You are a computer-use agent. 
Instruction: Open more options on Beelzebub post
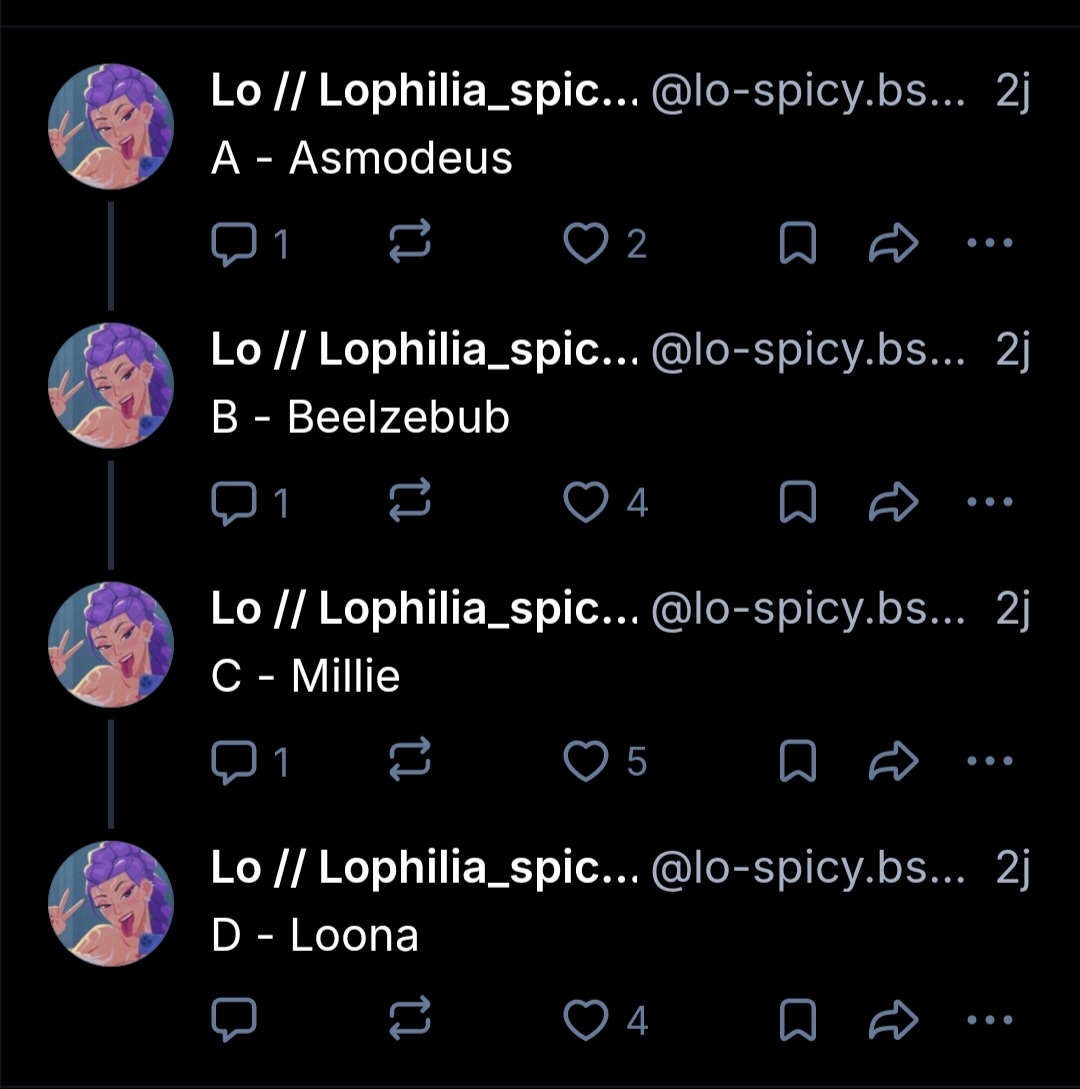click(990, 502)
